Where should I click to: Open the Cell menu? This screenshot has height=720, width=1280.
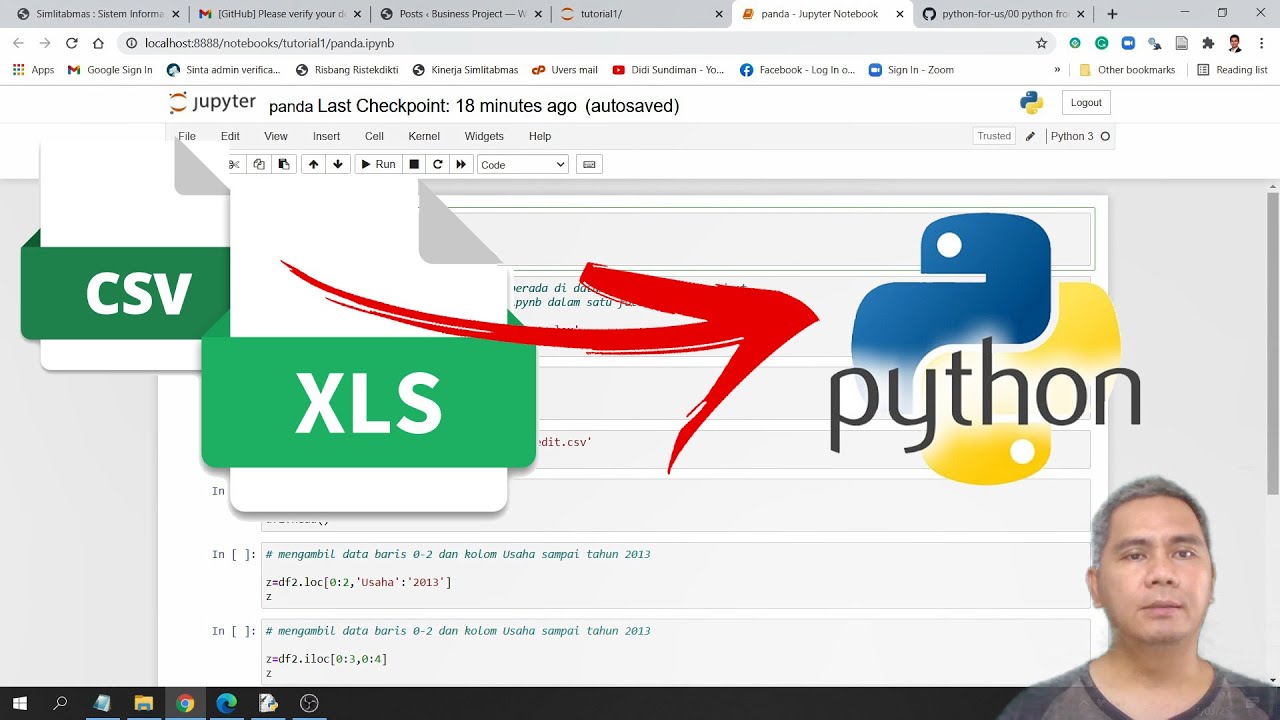coord(374,136)
